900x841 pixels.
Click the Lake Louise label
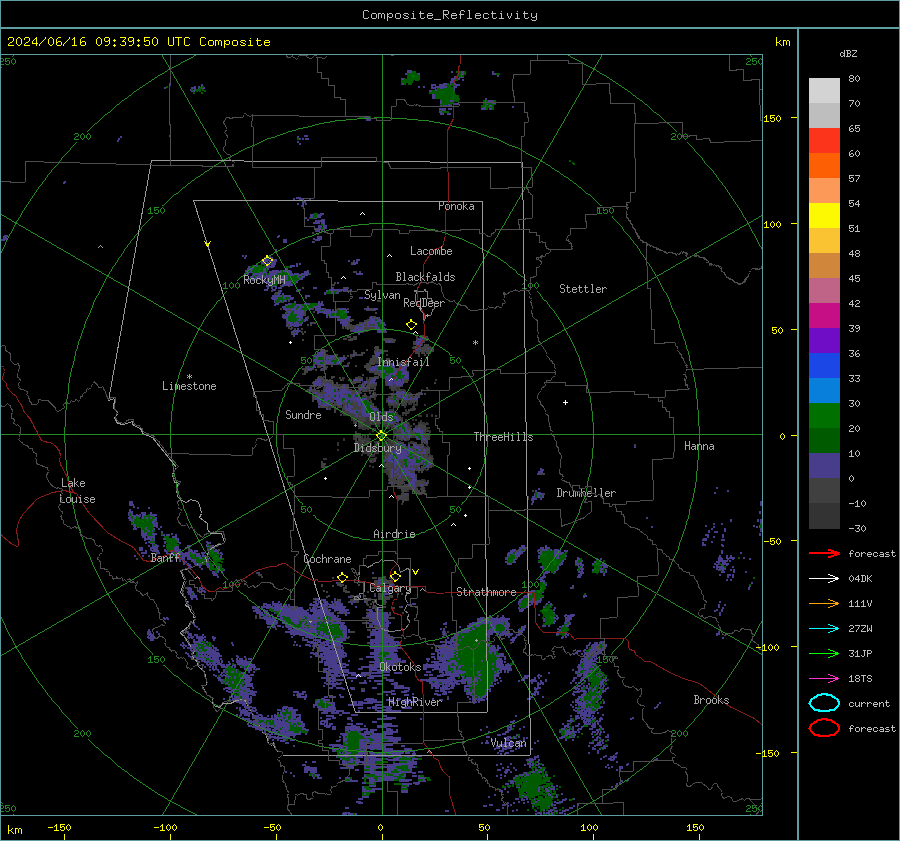[x=77, y=491]
